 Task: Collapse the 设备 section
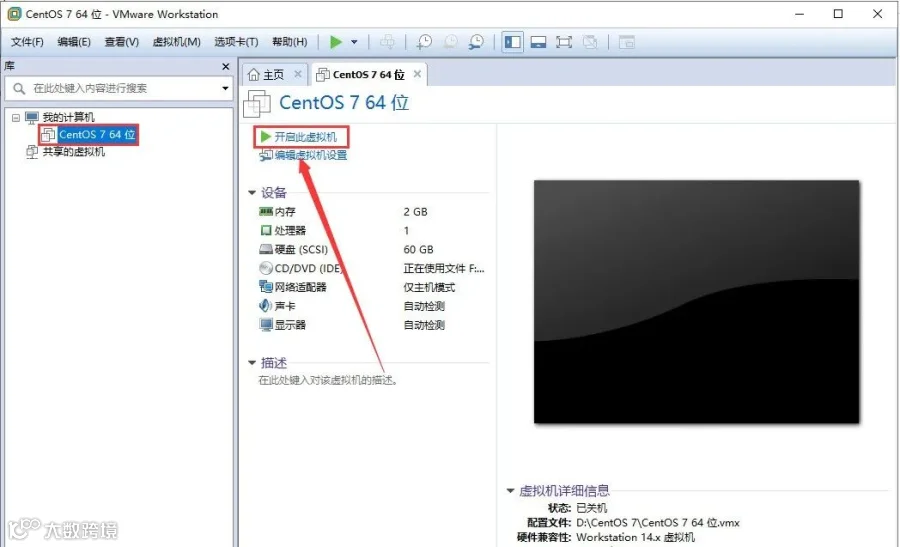point(252,193)
